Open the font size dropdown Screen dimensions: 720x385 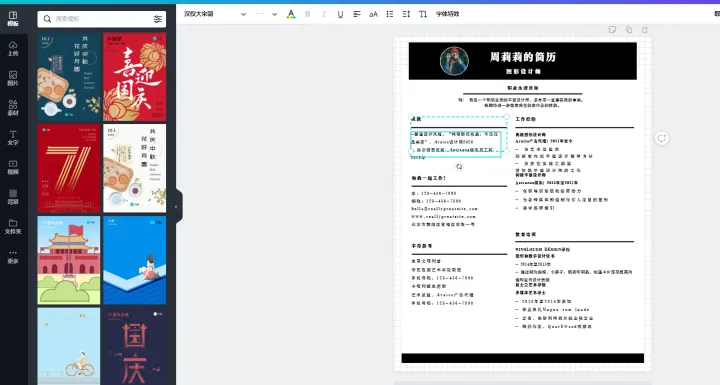click(267, 14)
